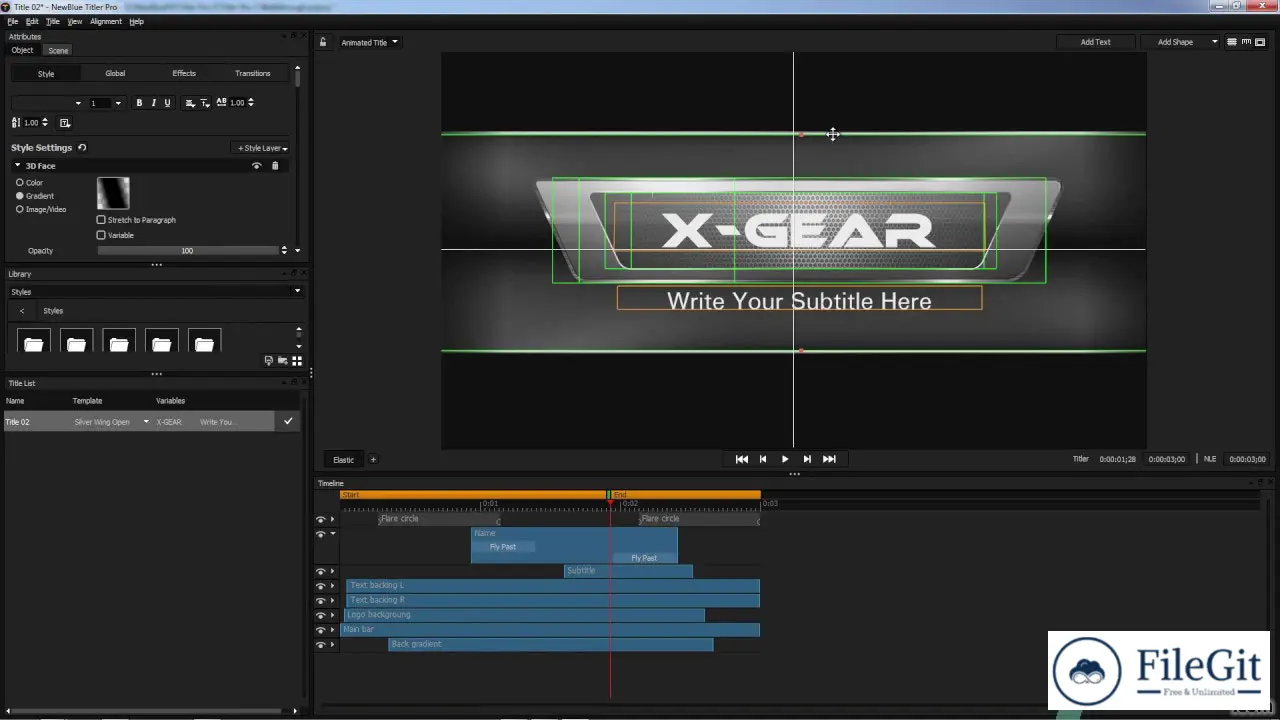
Task: Step forward one frame
Action: point(807,459)
